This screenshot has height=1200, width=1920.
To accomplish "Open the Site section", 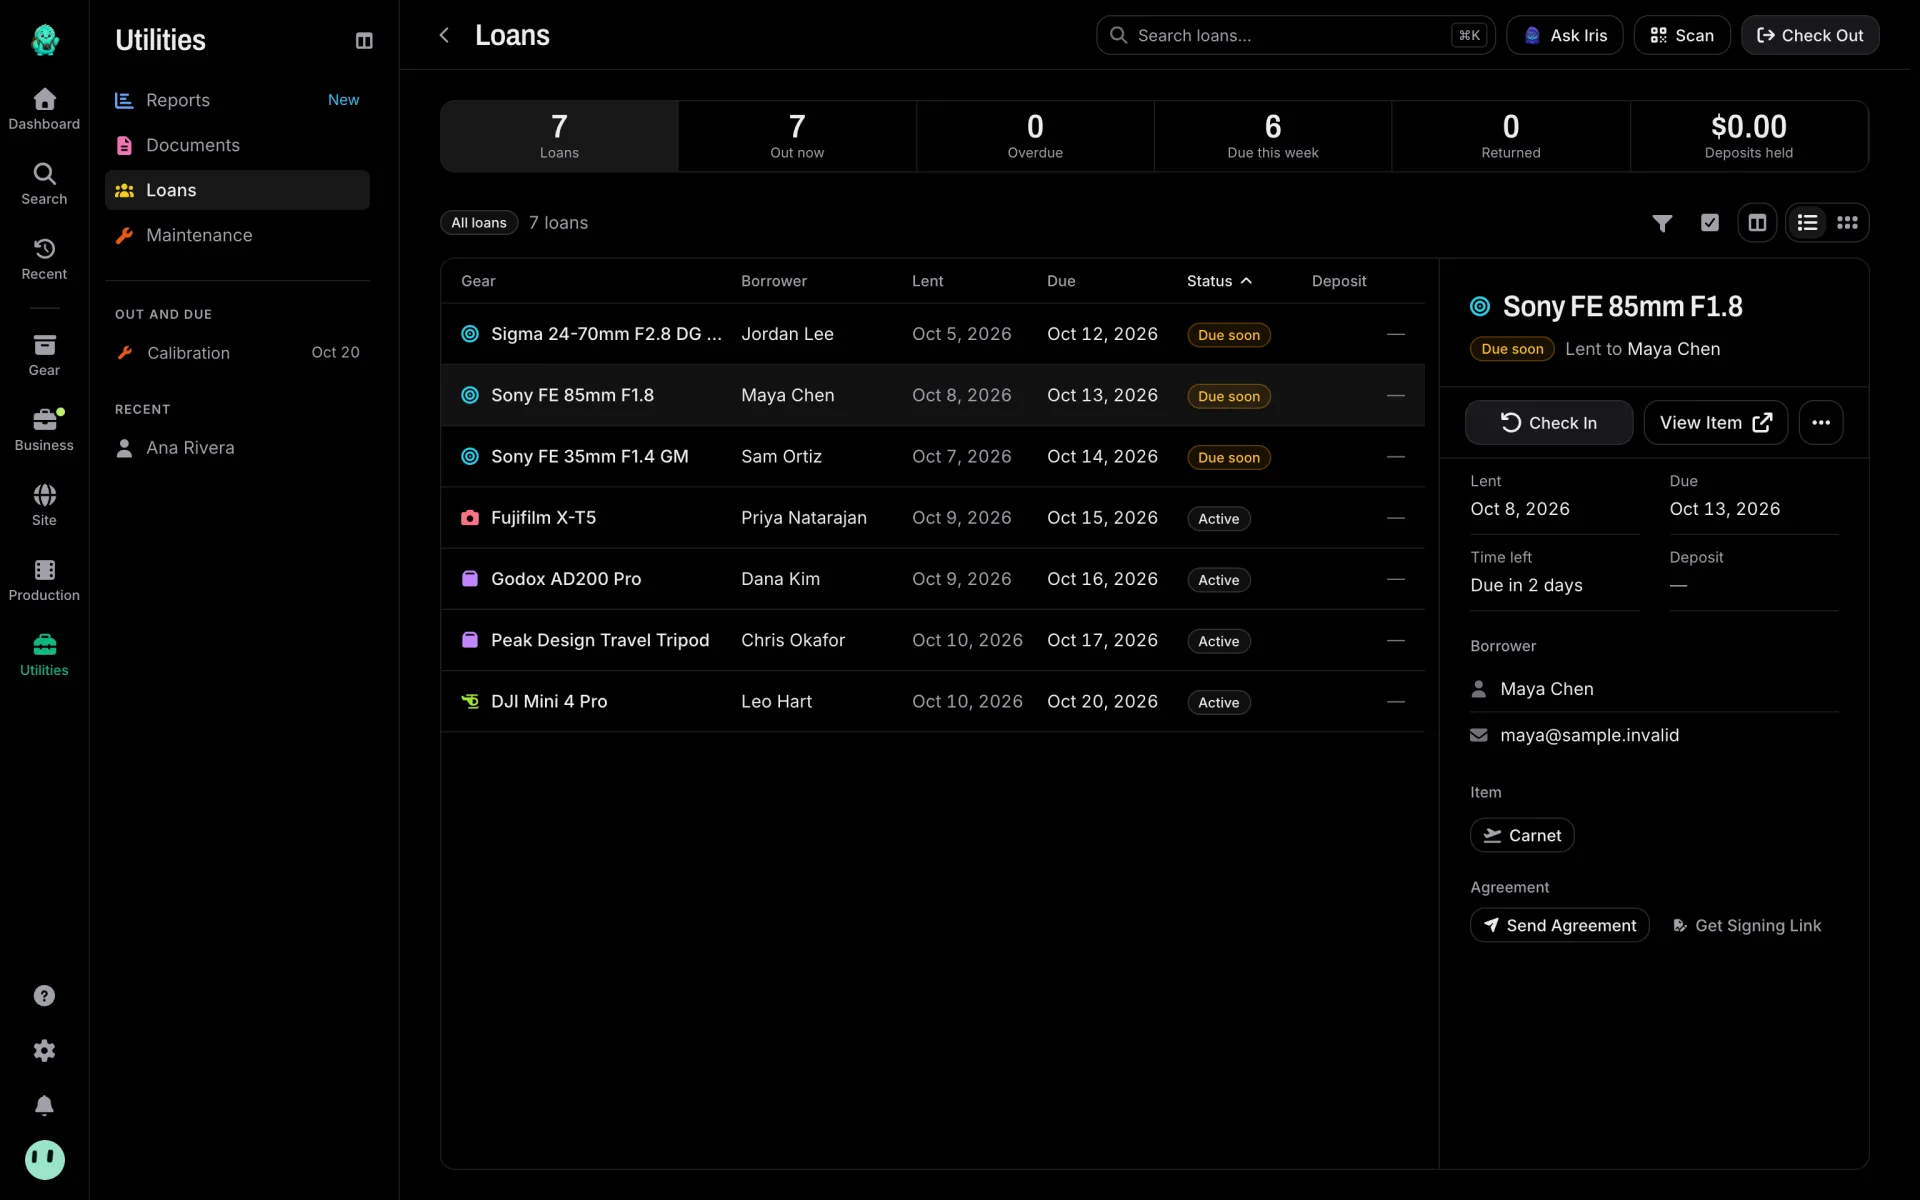I will pyautogui.click(x=44, y=505).
